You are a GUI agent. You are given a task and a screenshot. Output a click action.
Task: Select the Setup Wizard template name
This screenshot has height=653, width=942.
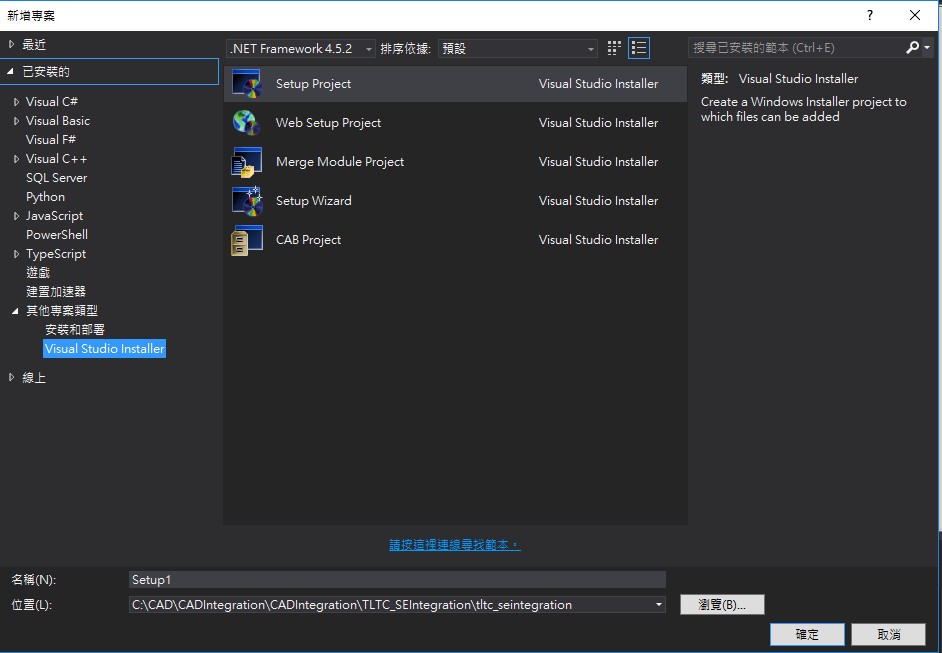314,201
